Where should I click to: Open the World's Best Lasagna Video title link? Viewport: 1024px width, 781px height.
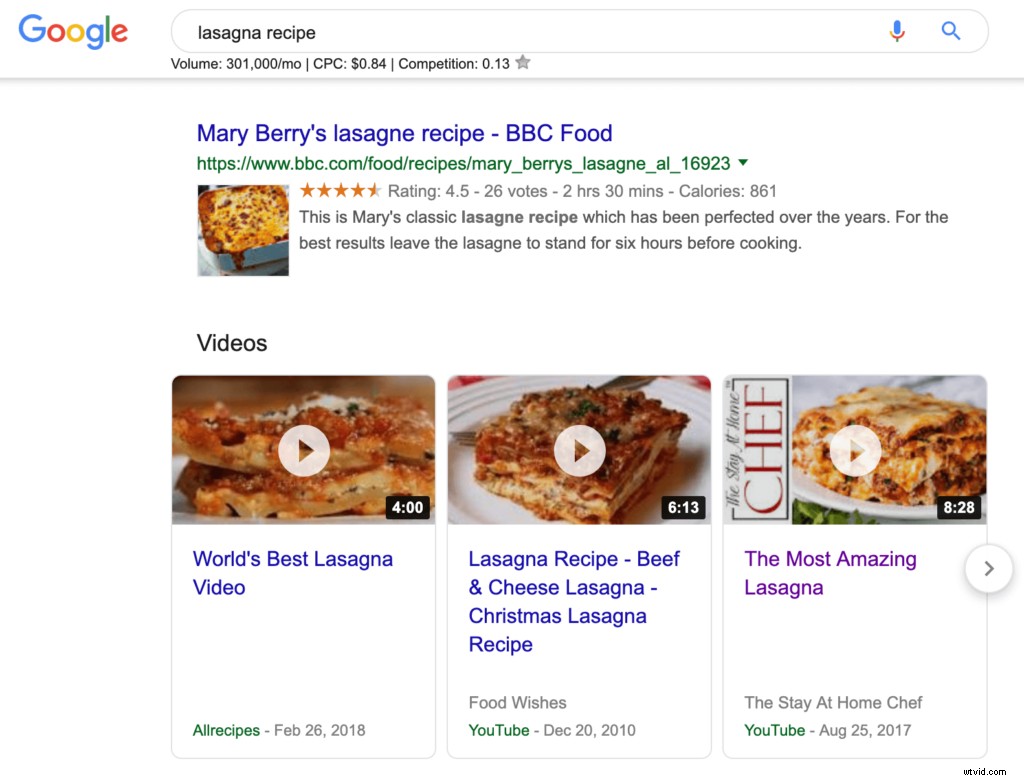point(292,573)
